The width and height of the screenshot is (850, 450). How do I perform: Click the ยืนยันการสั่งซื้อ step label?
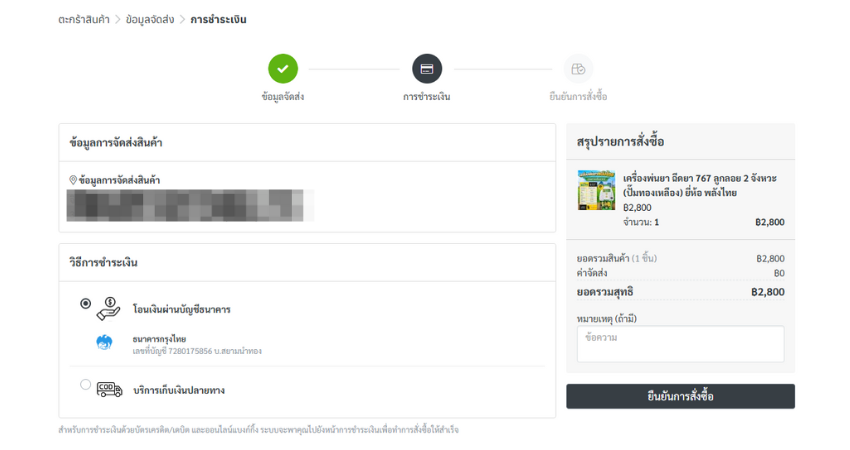click(x=578, y=97)
